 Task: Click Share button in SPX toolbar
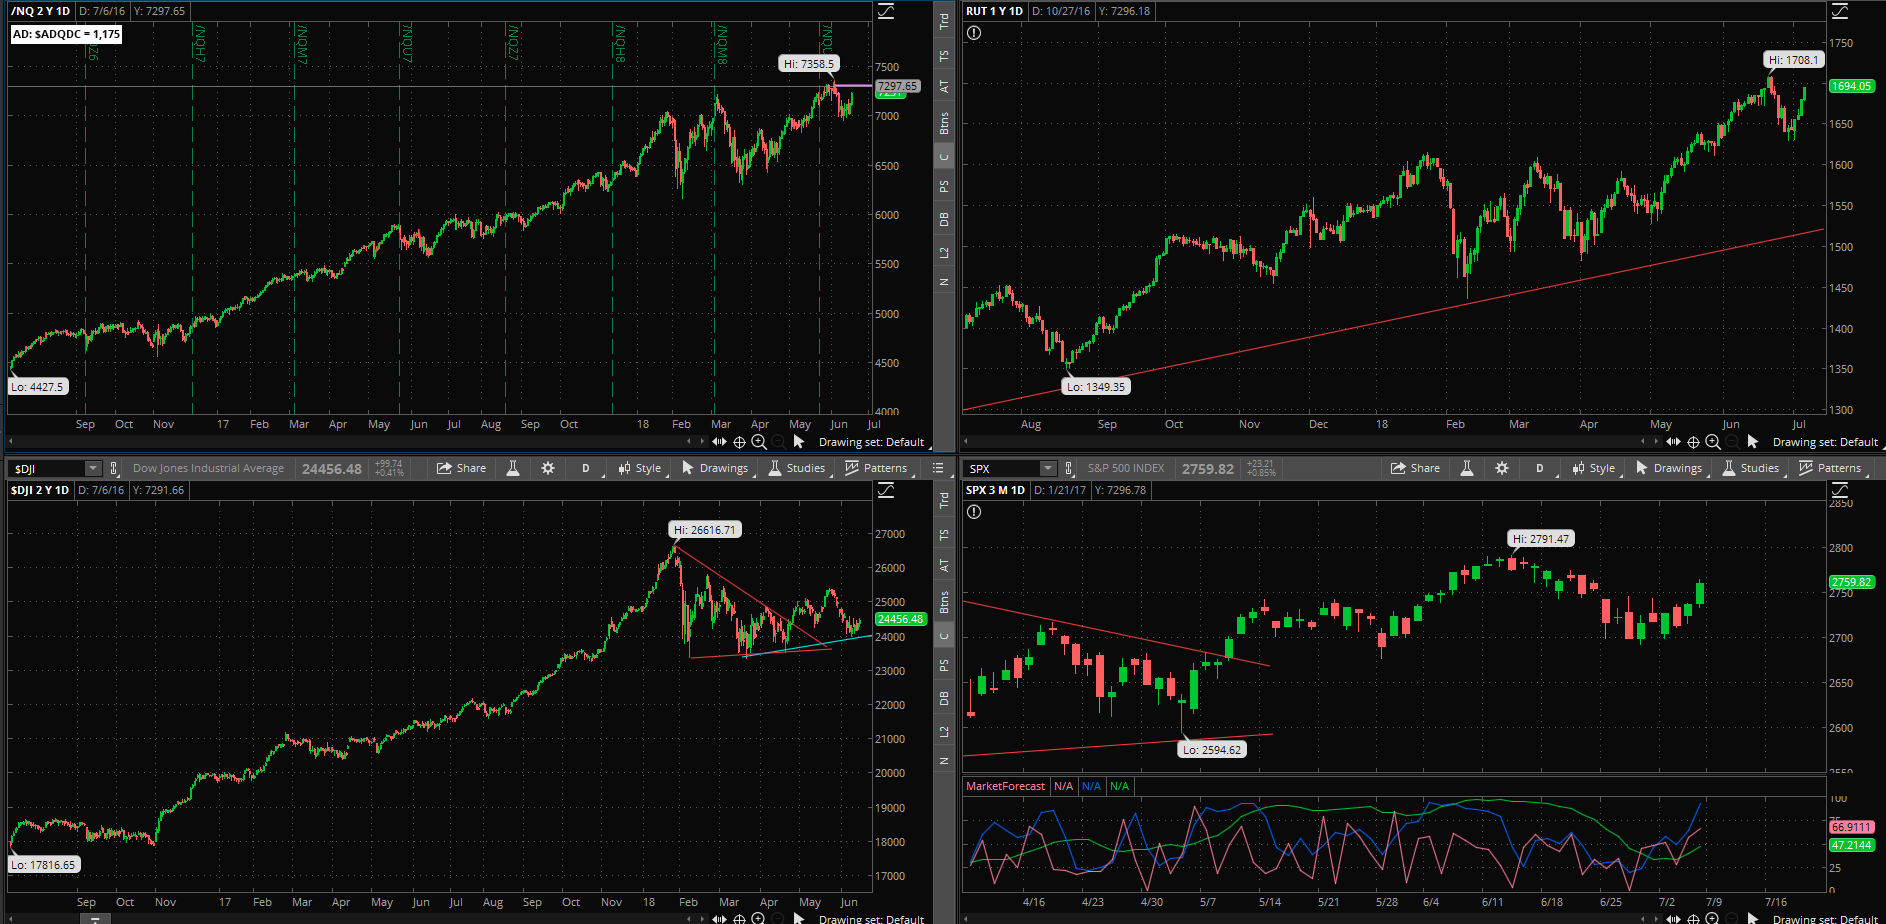(1415, 468)
